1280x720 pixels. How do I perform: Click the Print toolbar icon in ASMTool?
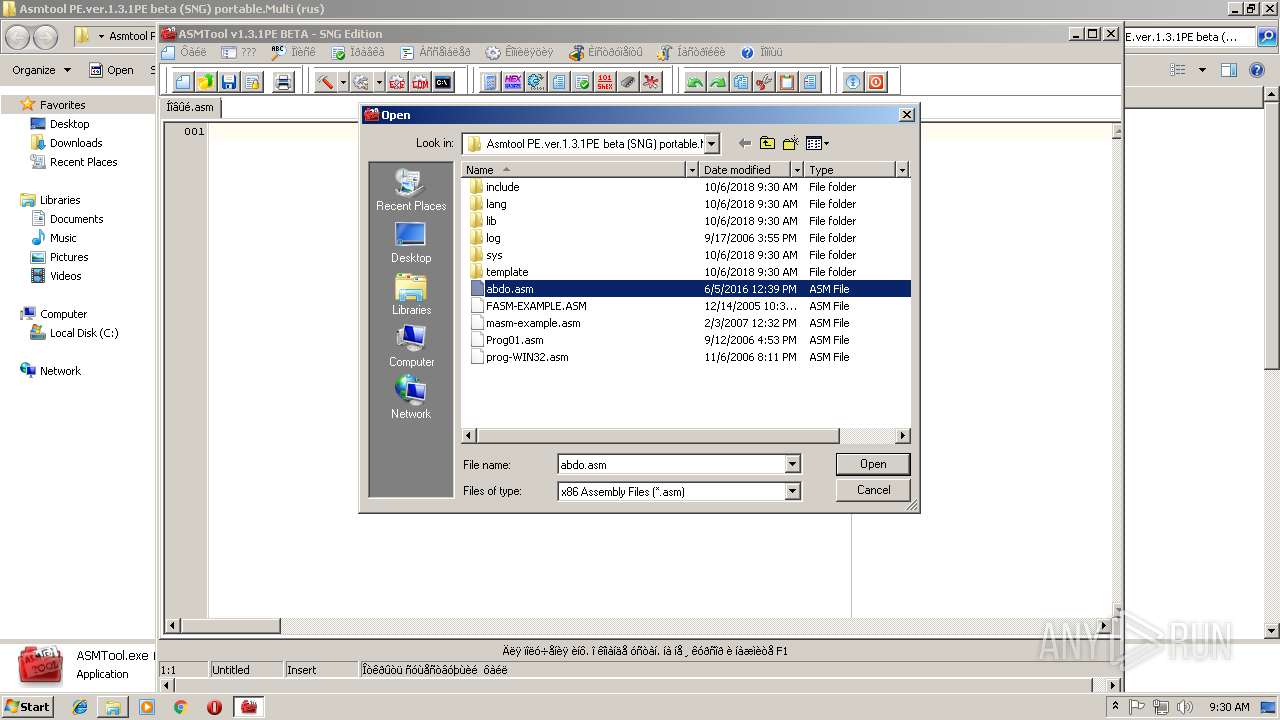283,82
